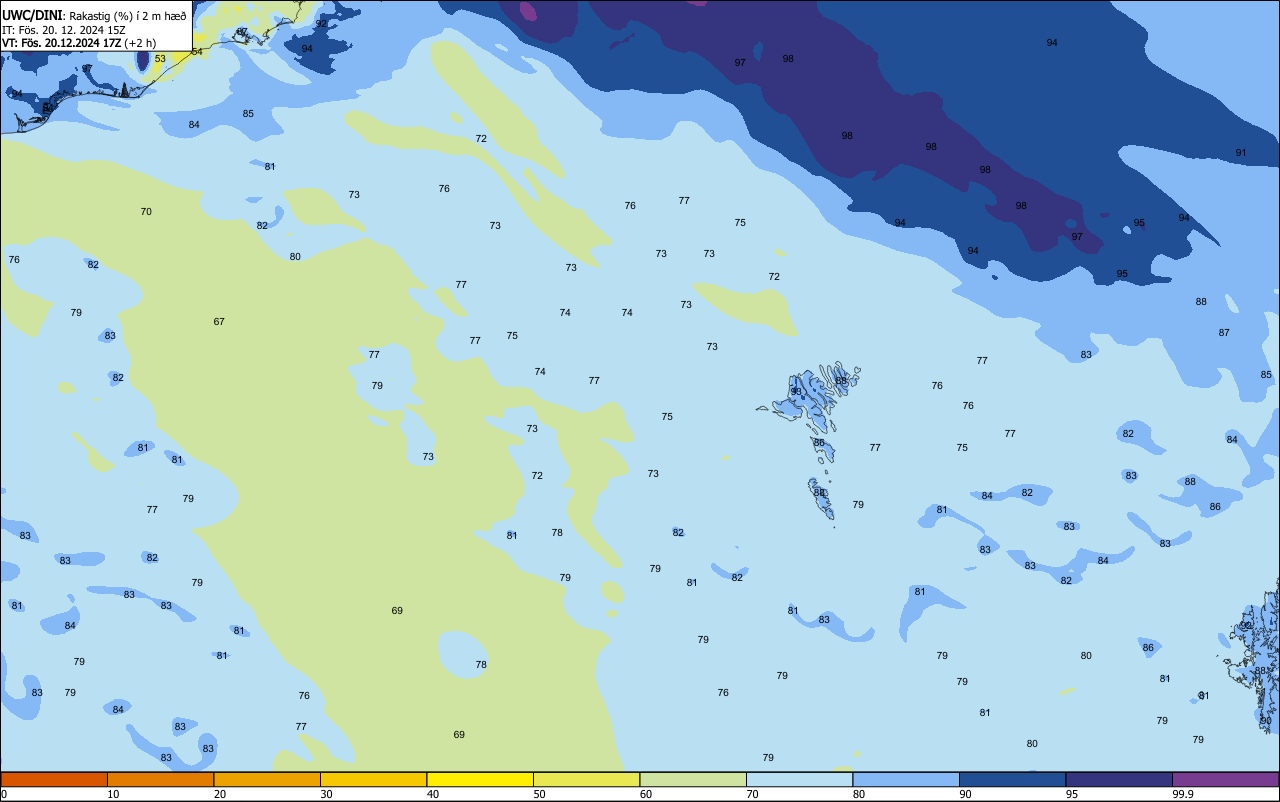
Task: Pick the indigo 95–99.9 legend block
Action: tap(1119, 779)
